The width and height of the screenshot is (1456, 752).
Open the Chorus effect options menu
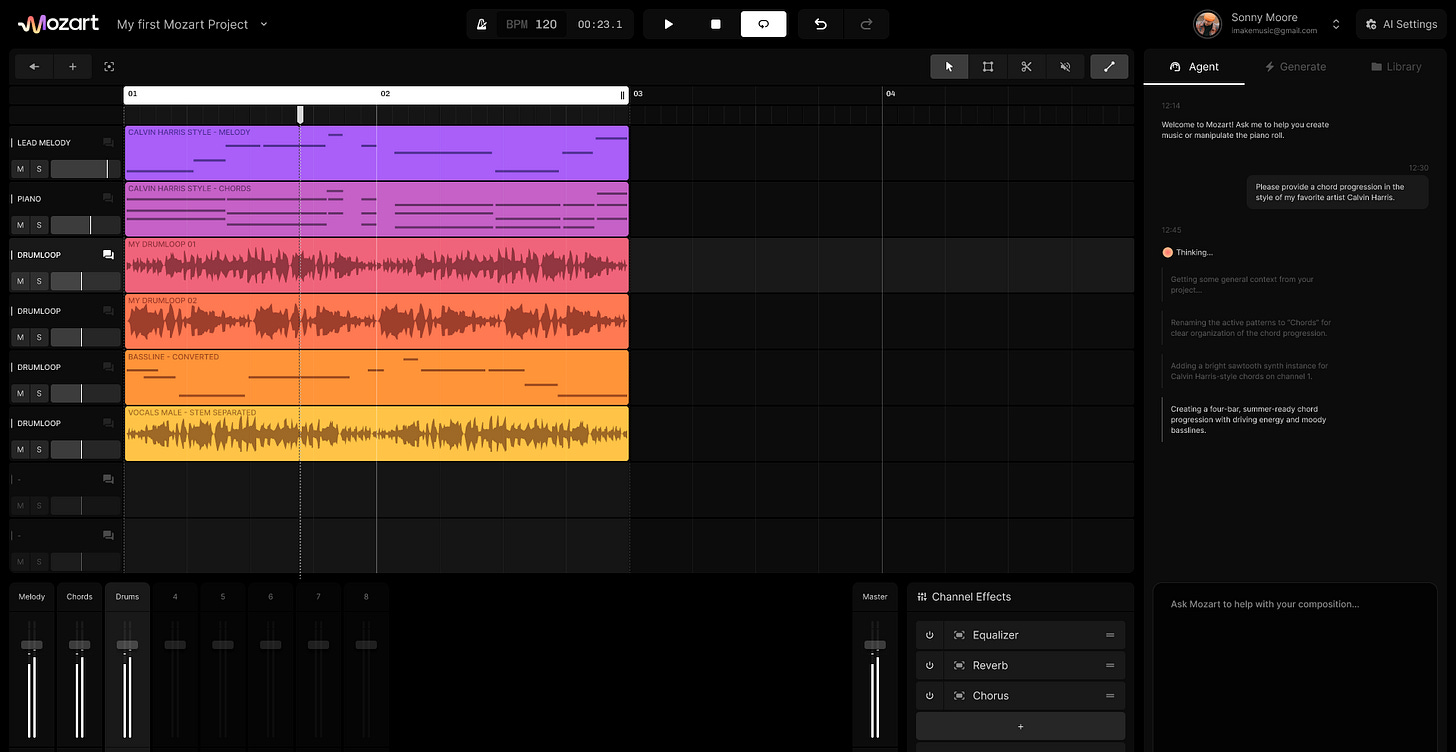(1109, 695)
